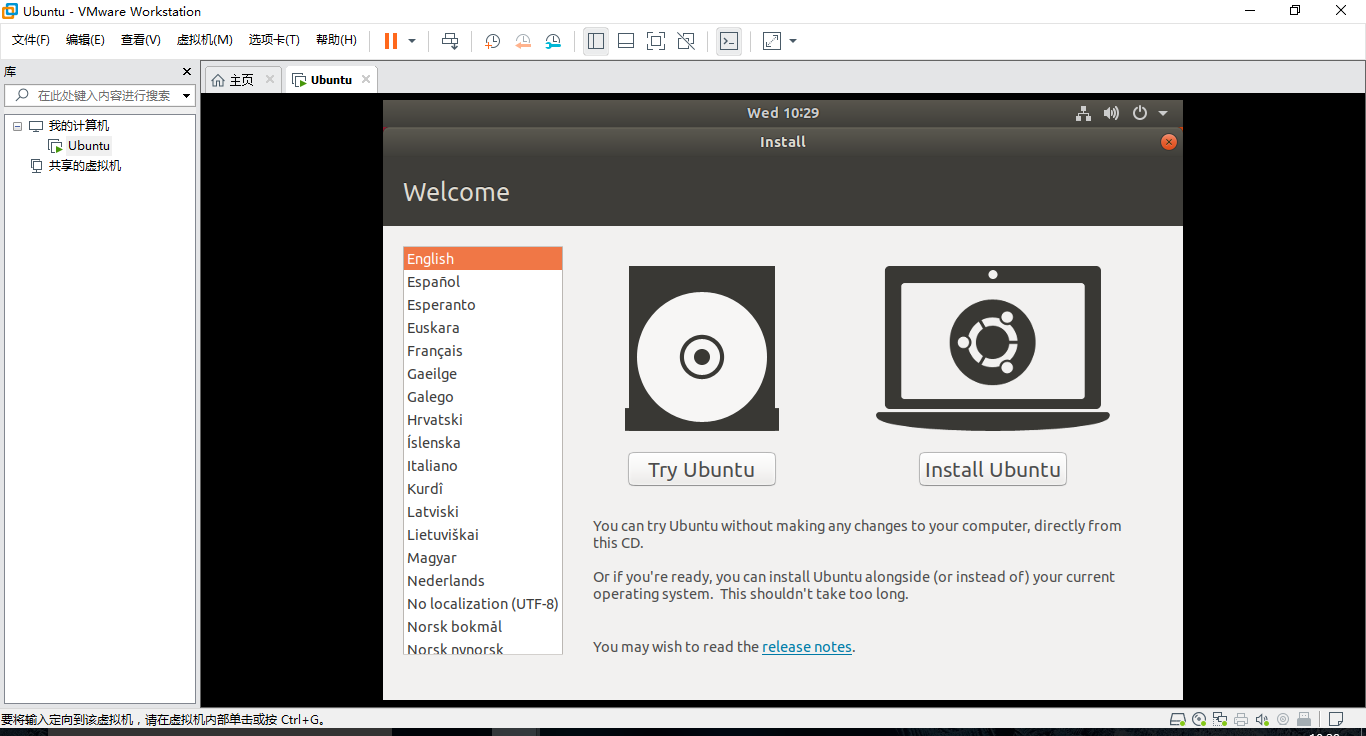Click Send Ctrl+Alt+Del toolbar icon
The height and width of the screenshot is (736, 1366).
450,41
